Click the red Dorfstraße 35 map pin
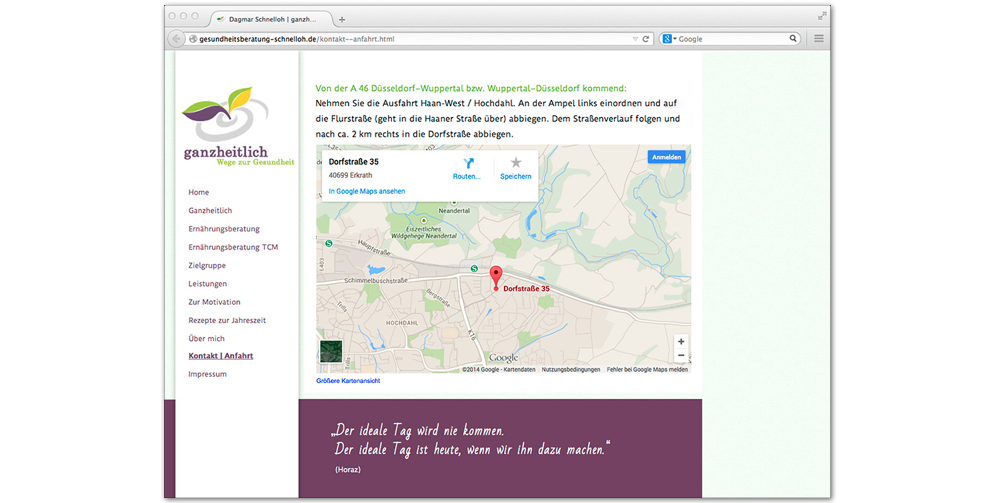 (496, 276)
